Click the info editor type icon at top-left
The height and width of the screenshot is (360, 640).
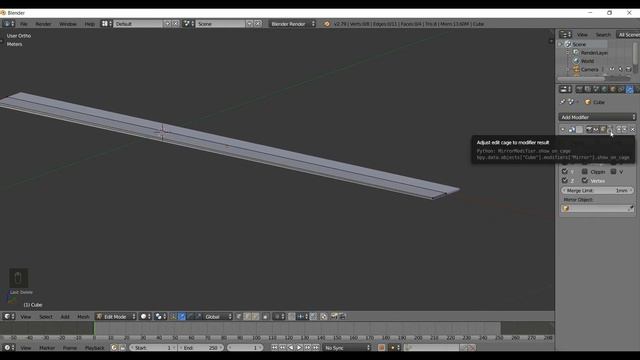[8, 24]
